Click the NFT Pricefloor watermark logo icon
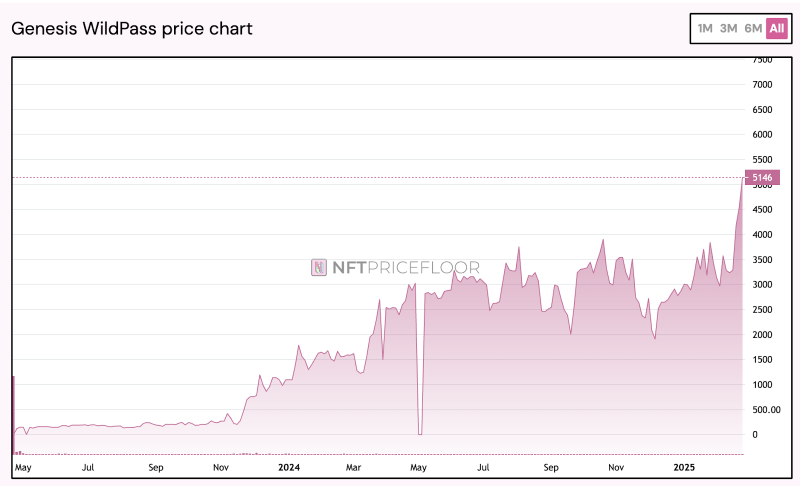800x486 pixels. tap(319, 267)
